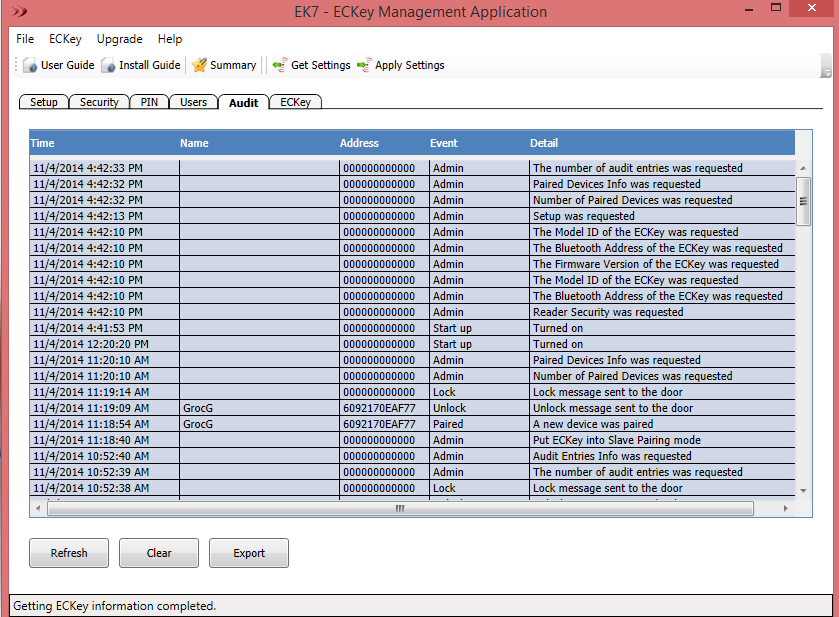
Task: Click the vertical scrollbar down arrow
Action: point(803,490)
